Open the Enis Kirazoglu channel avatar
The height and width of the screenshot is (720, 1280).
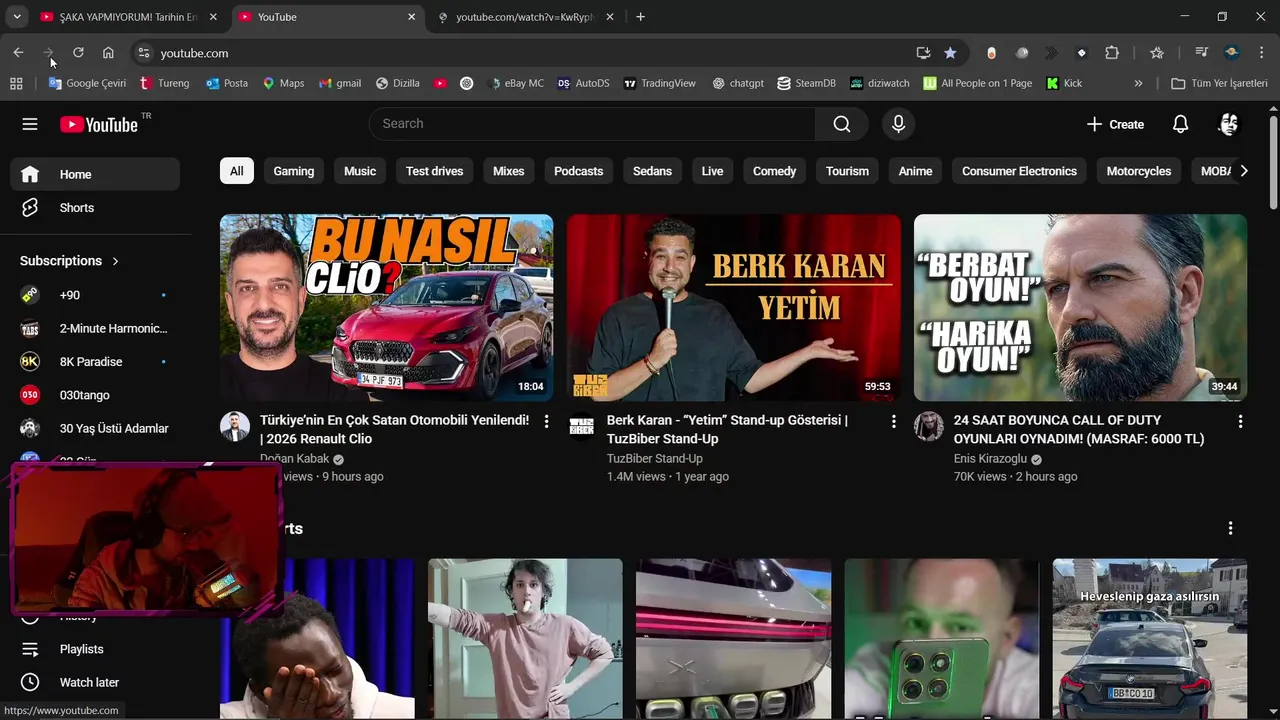(x=929, y=427)
